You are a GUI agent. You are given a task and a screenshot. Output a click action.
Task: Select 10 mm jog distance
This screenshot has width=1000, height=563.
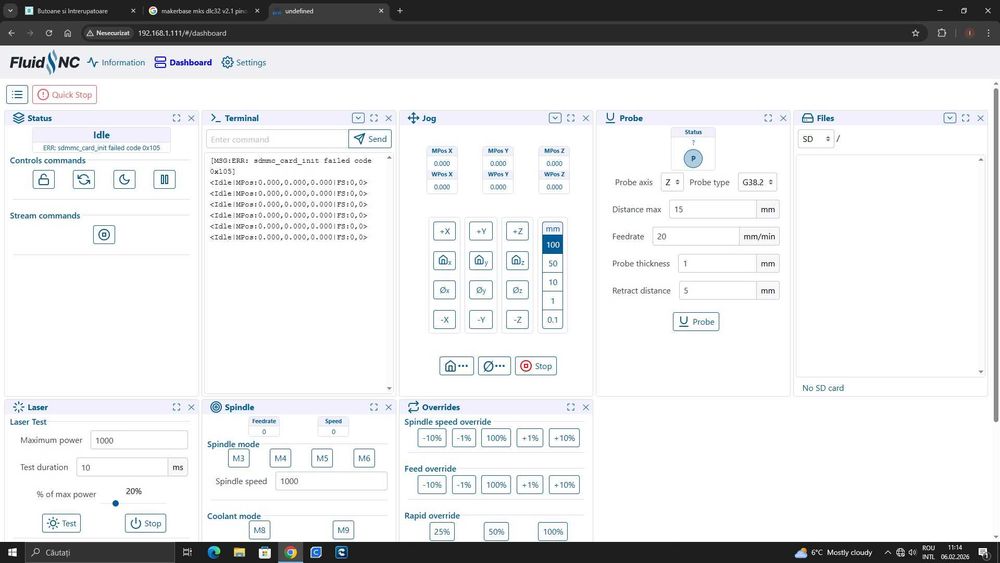click(x=552, y=282)
